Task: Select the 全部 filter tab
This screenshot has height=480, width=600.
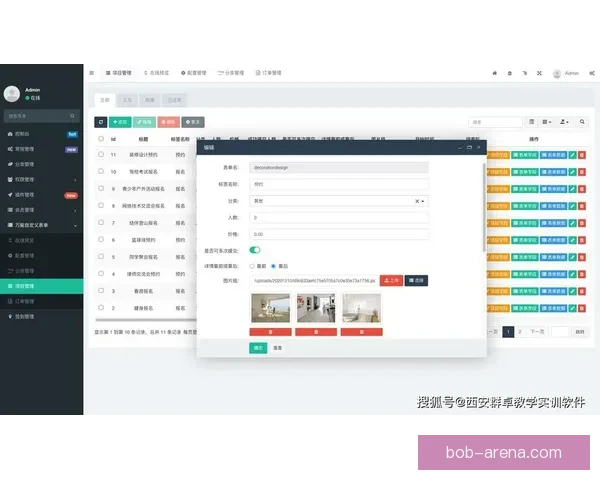Action: [x=105, y=100]
